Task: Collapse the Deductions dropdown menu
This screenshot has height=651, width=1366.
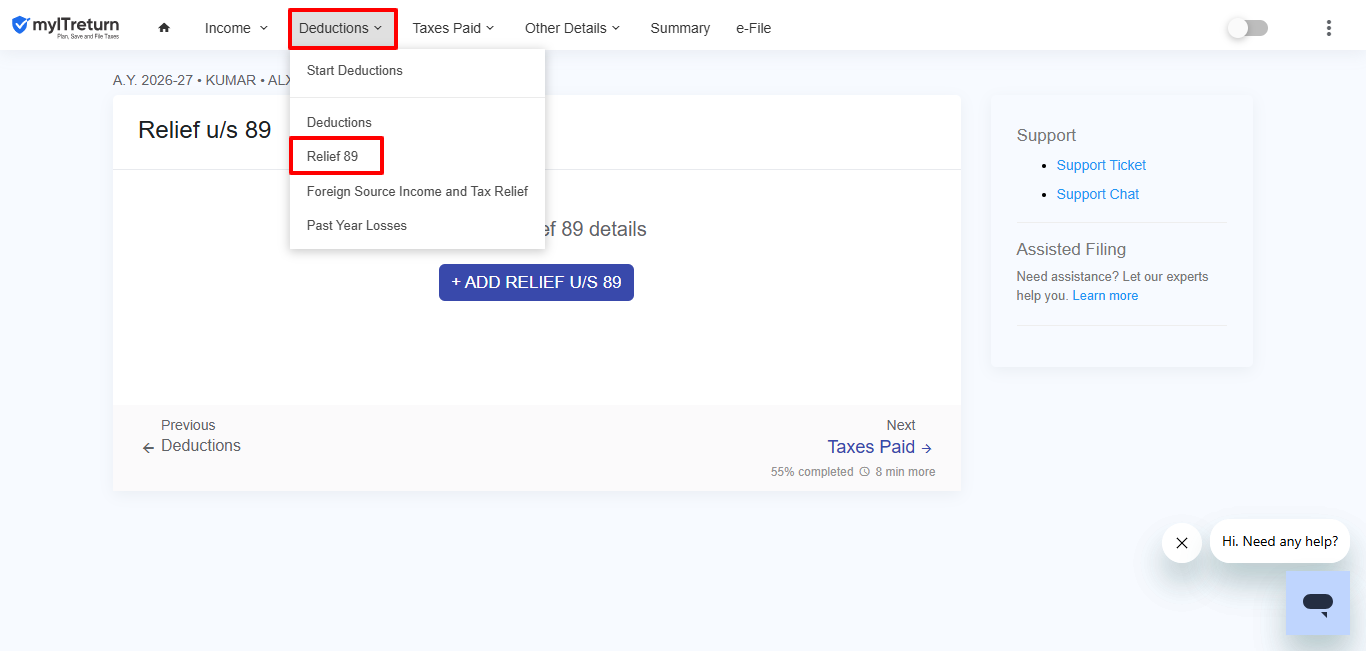Action: pos(342,28)
